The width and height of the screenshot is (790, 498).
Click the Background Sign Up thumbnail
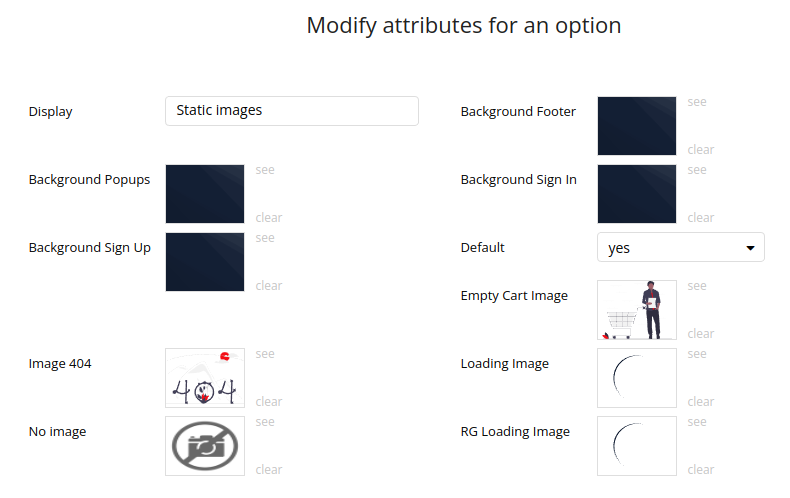coord(205,262)
